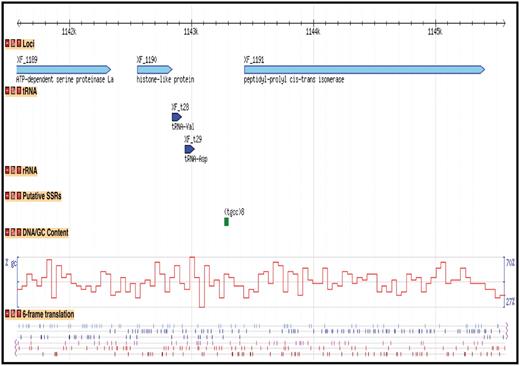
Task: Click the middle icon beside the tRNA title
Action: pyautogui.click(x=13, y=91)
